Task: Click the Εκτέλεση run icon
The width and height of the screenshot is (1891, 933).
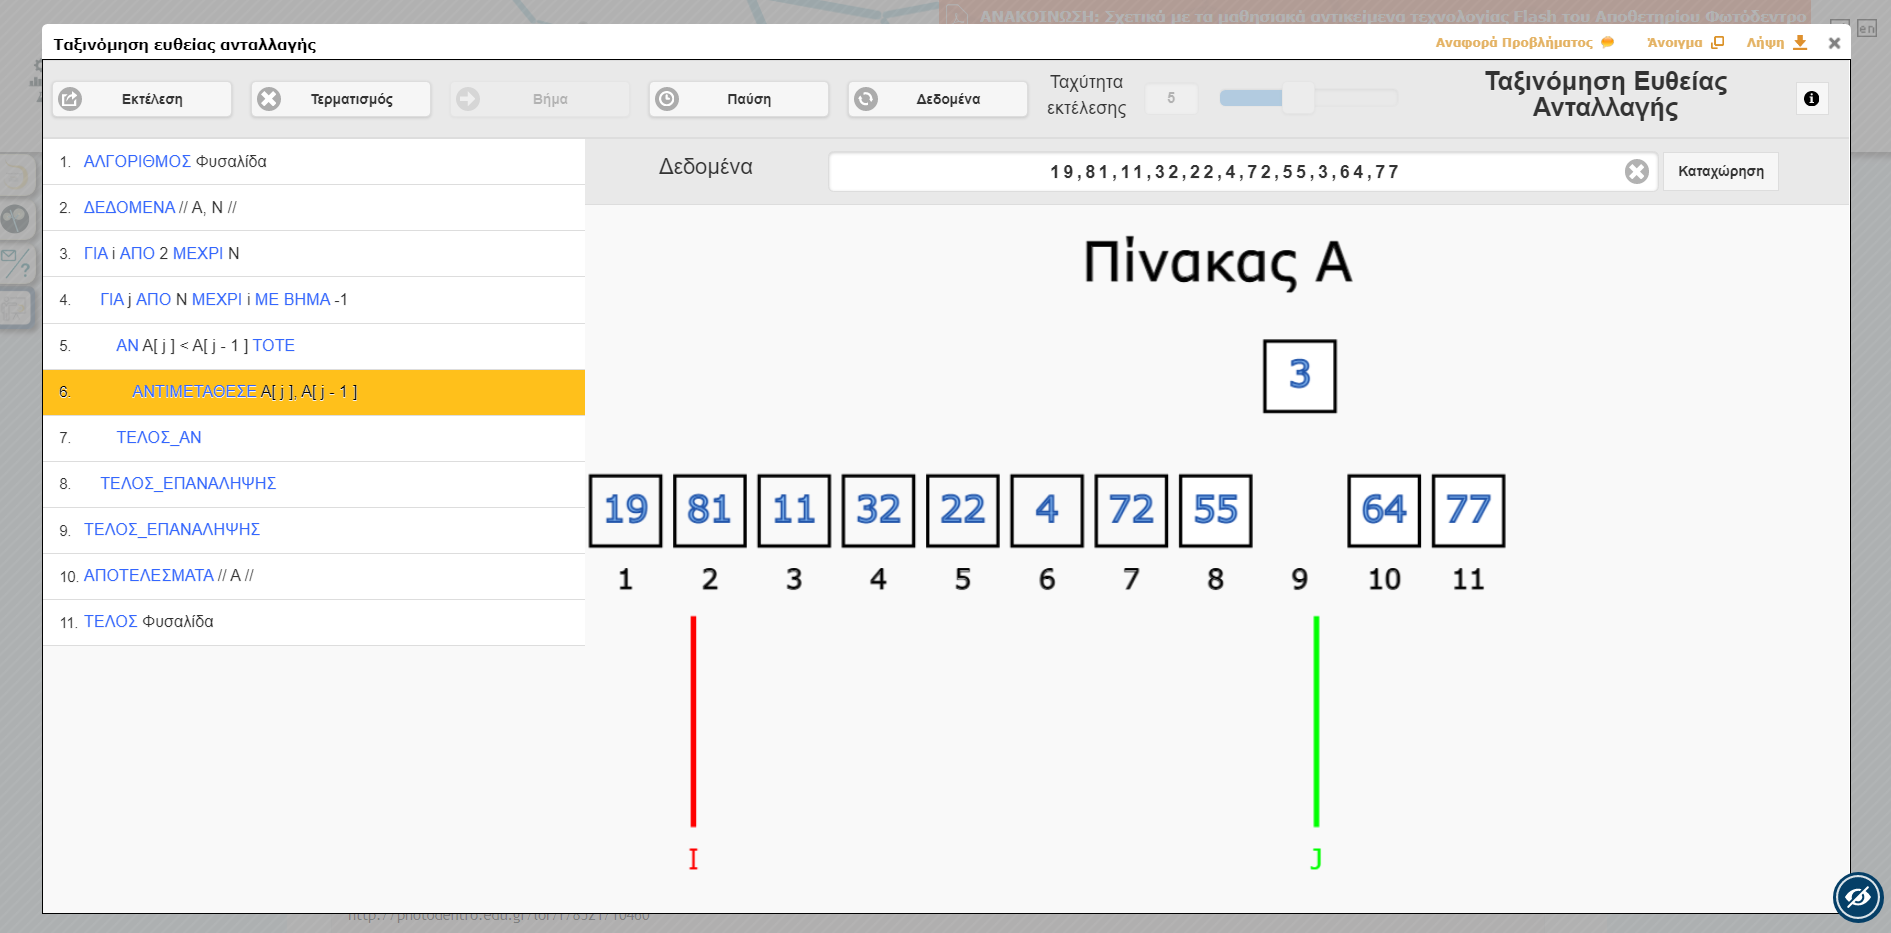Action: pyautogui.click(x=71, y=99)
